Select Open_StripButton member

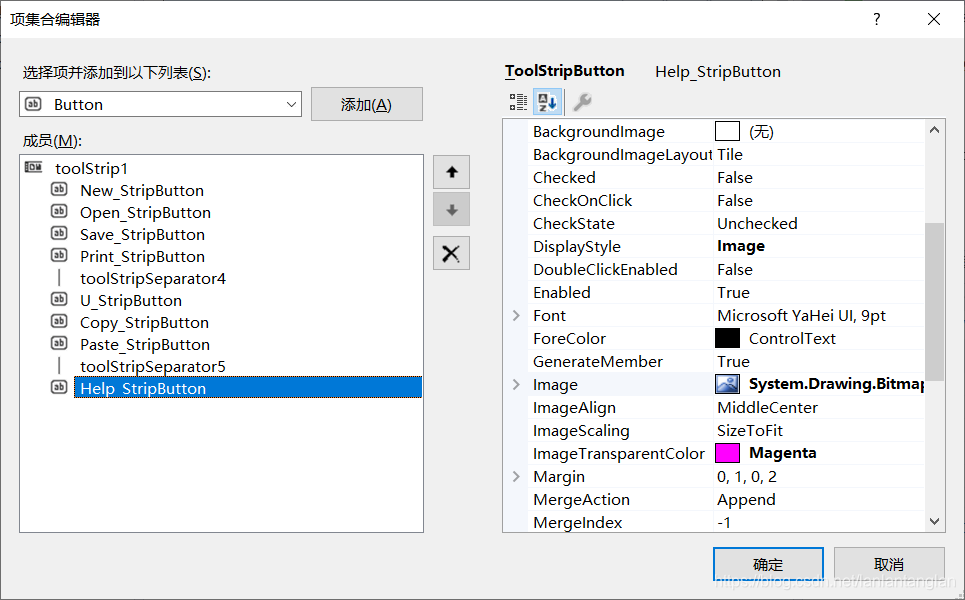(145, 212)
